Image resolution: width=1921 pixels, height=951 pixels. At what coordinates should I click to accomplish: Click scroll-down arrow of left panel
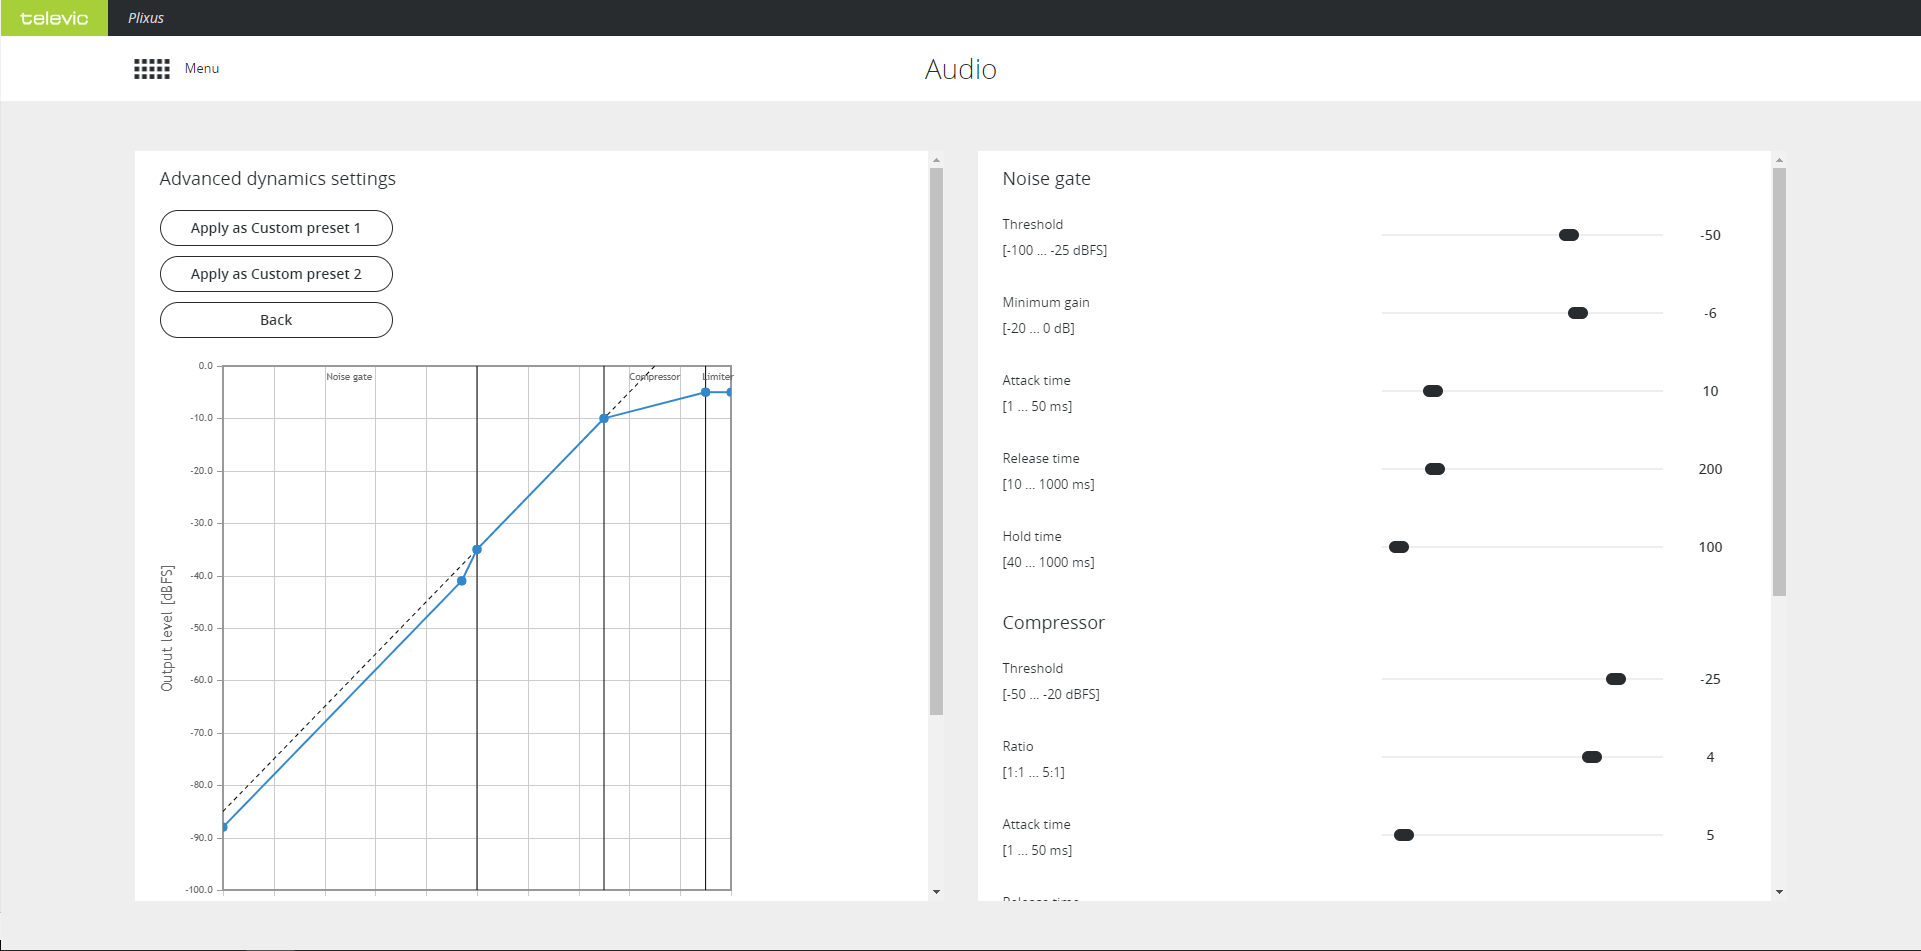(936, 891)
